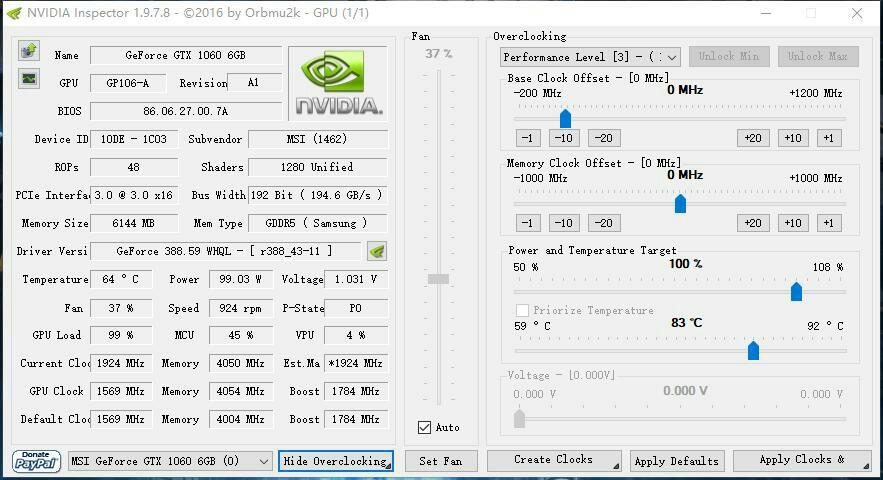The width and height of the screenshot is (883, 480).
Task: Click the Name field GeForce GTX 1060 6GB
Action: (186, 55)
